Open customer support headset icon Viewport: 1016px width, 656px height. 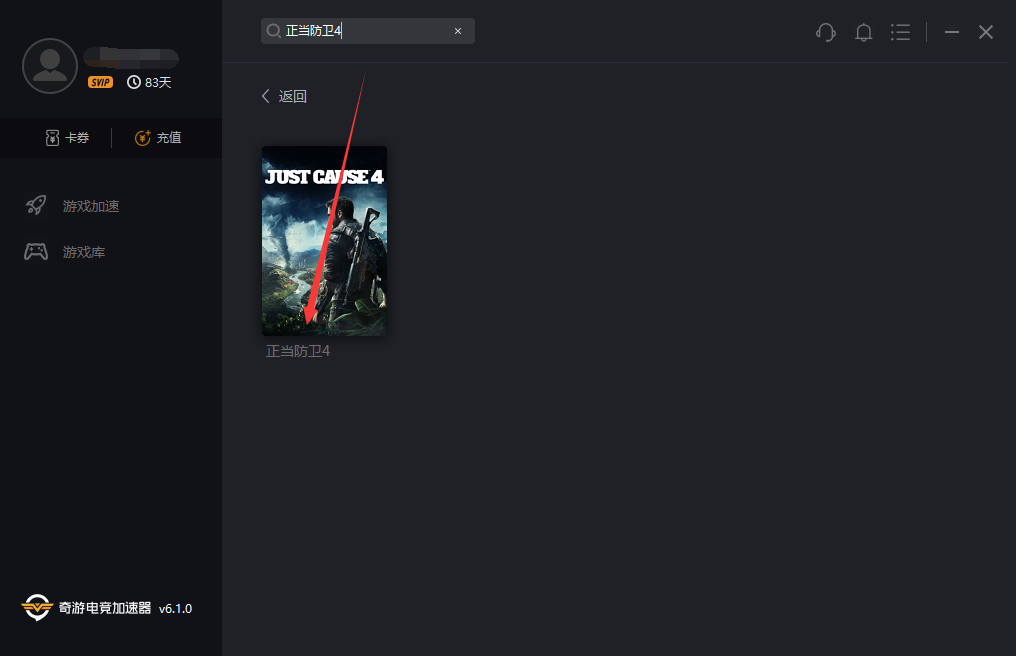tap(826, 32)
